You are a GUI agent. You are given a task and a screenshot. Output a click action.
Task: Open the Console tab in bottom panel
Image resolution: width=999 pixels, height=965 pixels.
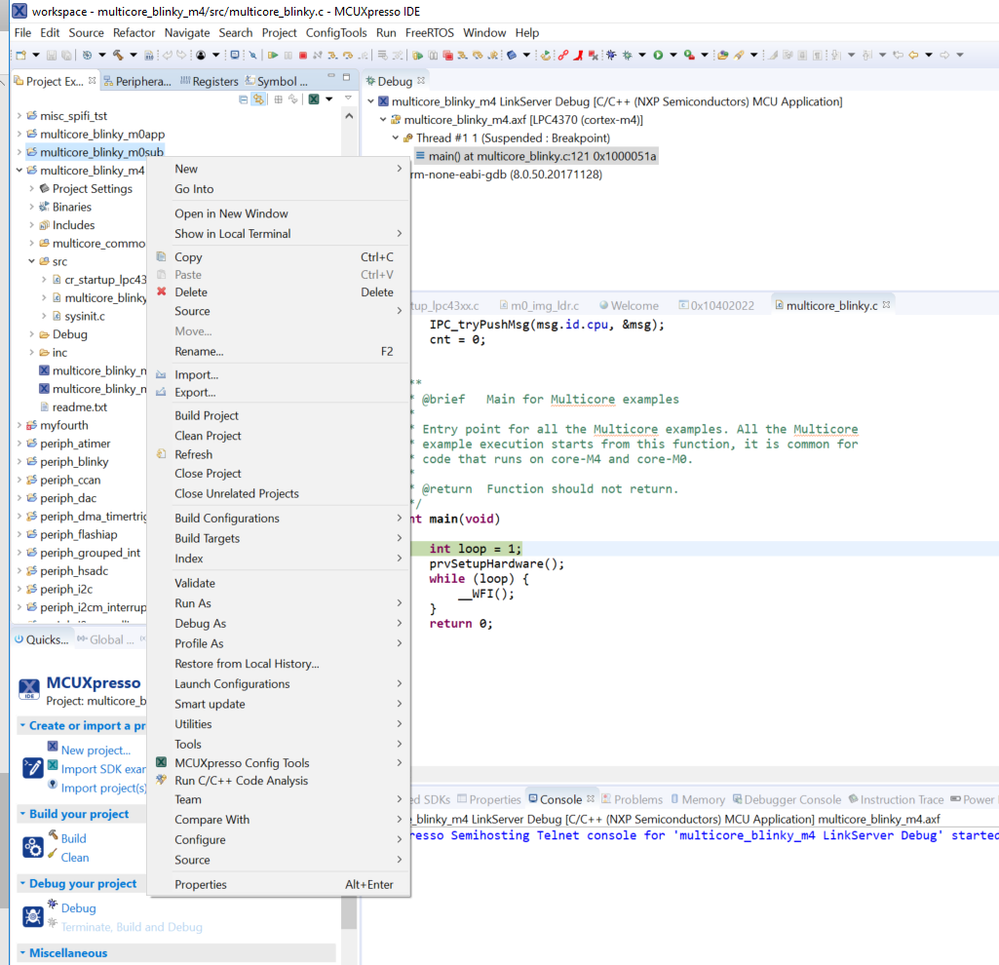pyautogui.click(x=560, y=799)
